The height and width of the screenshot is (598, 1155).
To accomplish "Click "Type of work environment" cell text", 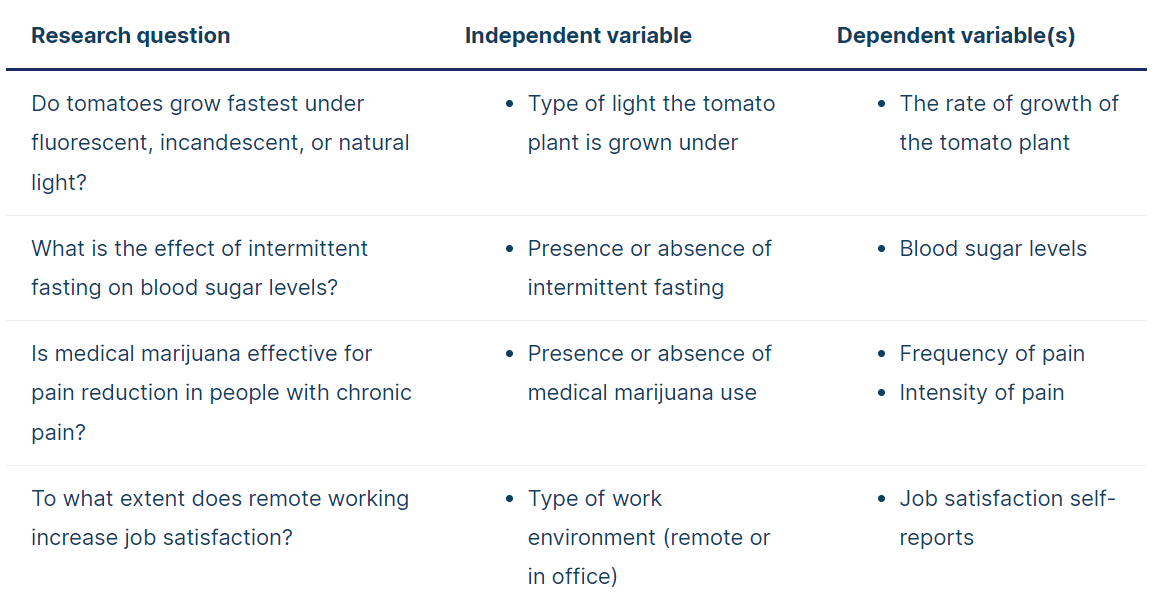I will click(x=649, y=537).
